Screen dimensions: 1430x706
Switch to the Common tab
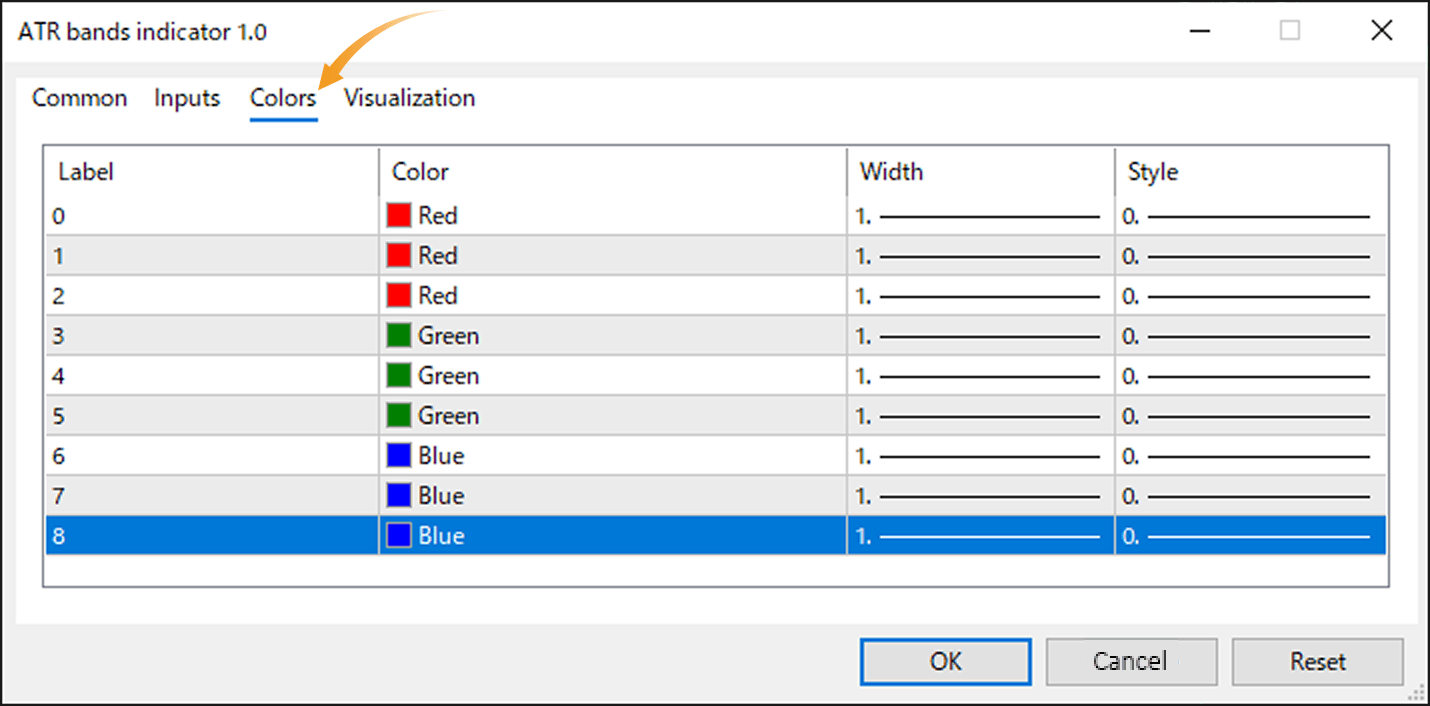coord(79,97)
